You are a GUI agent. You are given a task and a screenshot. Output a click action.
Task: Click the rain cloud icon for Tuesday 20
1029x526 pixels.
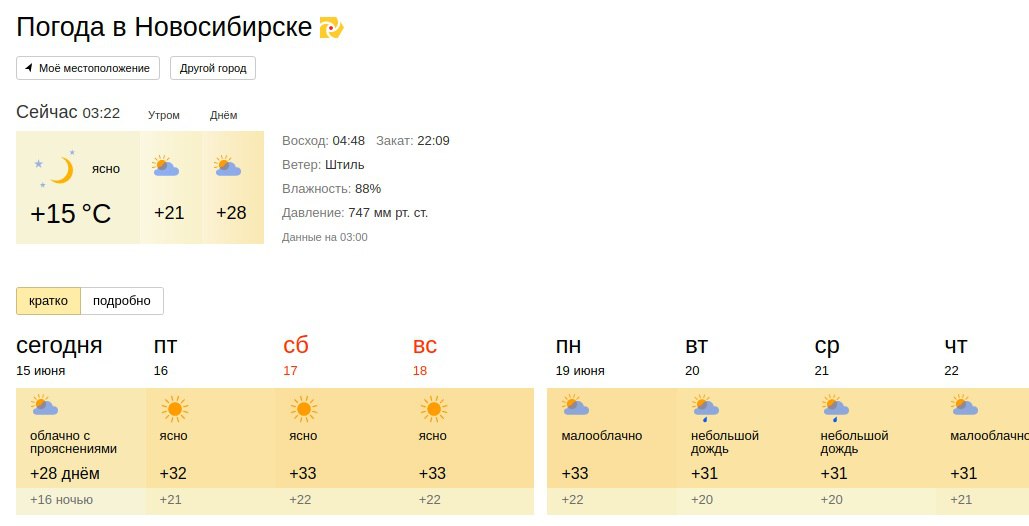click(705, 408)
